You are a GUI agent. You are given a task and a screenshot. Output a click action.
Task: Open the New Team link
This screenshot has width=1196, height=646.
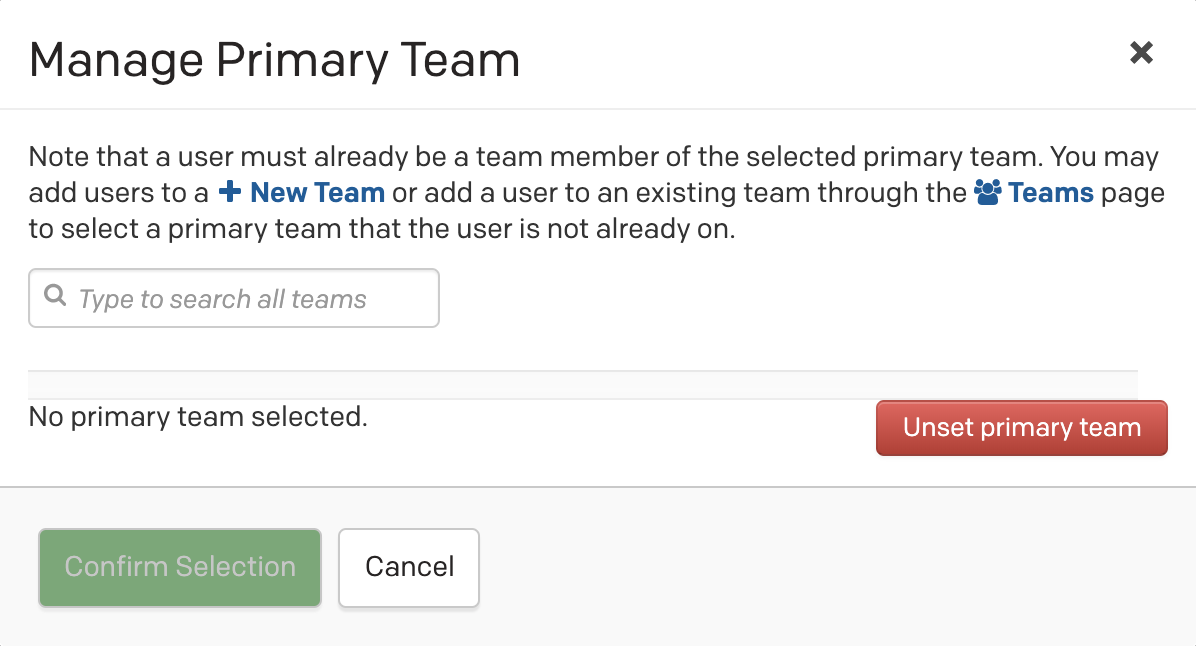(317, 192)
